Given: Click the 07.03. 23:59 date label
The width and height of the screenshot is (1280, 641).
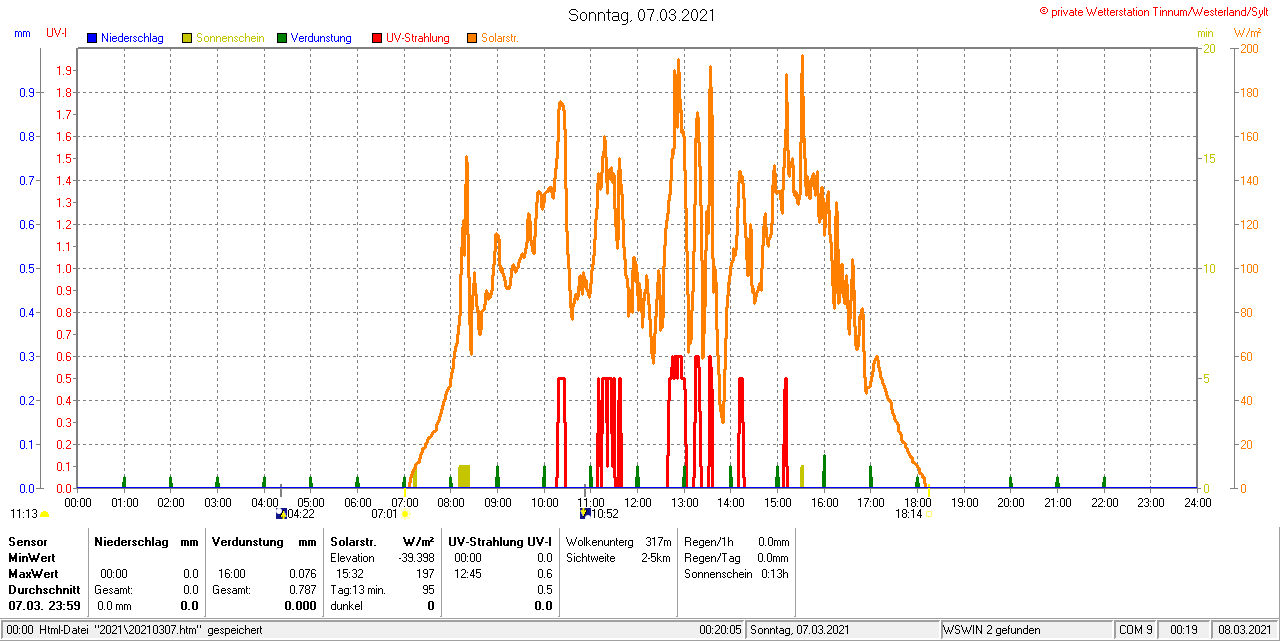Looking at the screenshot, I should 44,606.
